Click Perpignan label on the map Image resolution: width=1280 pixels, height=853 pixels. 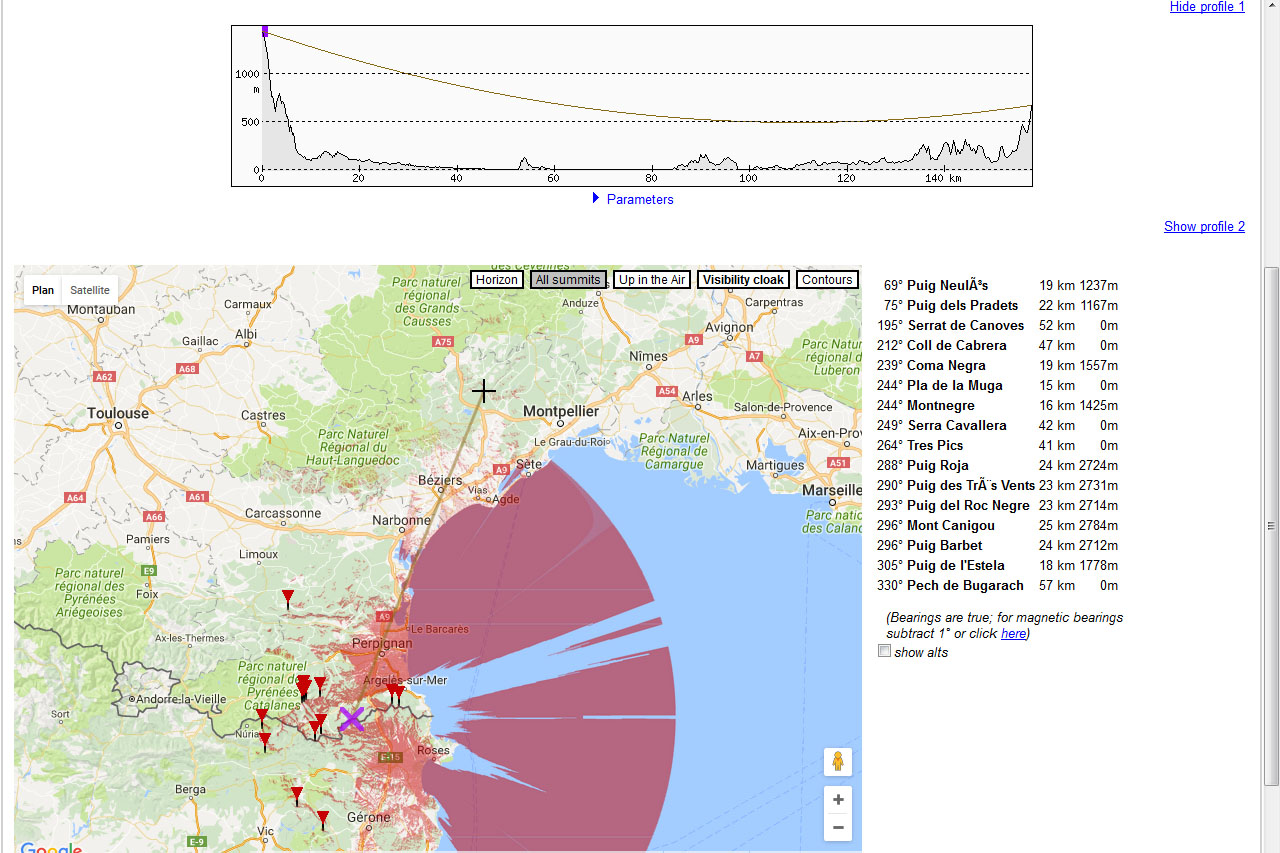(382, 643)
